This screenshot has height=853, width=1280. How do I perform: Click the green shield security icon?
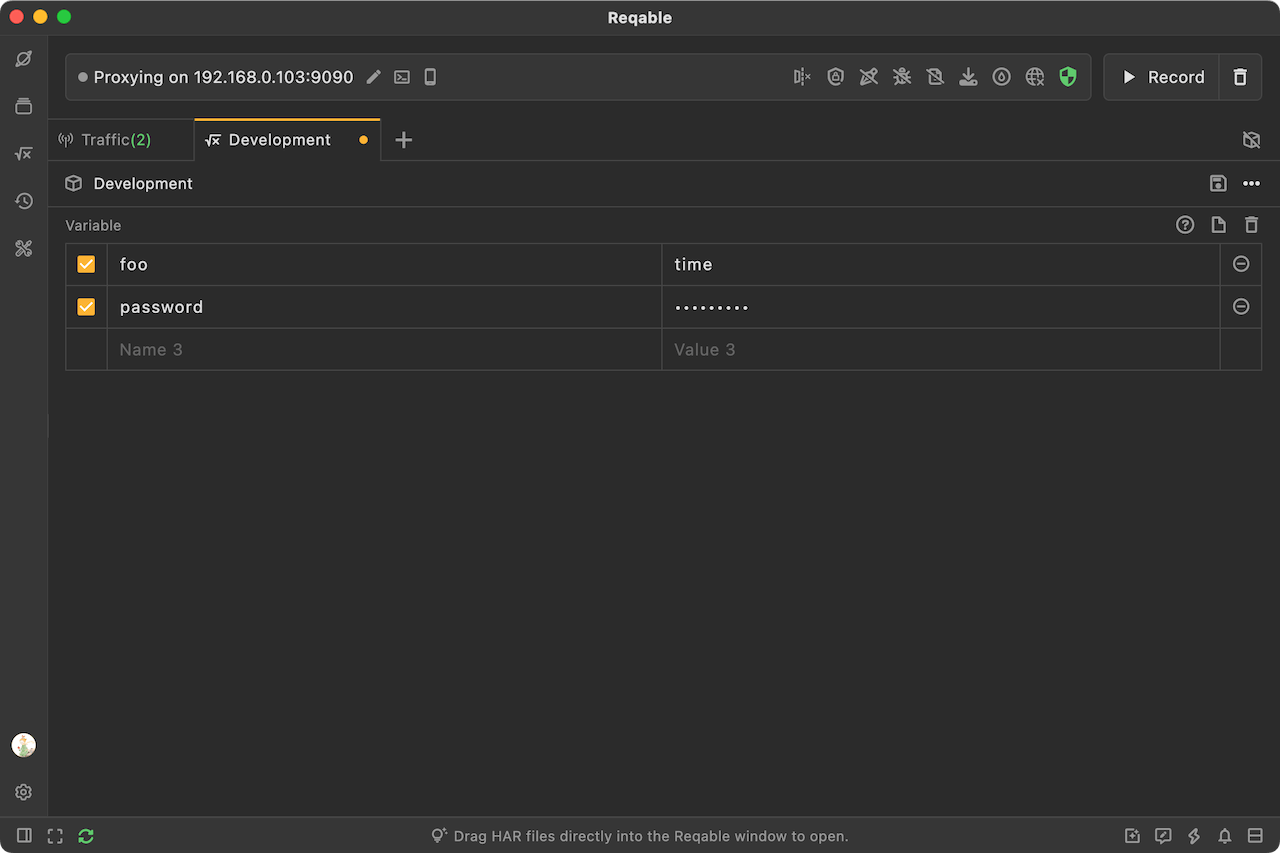pyautogui.click(x=1068, y=77)
